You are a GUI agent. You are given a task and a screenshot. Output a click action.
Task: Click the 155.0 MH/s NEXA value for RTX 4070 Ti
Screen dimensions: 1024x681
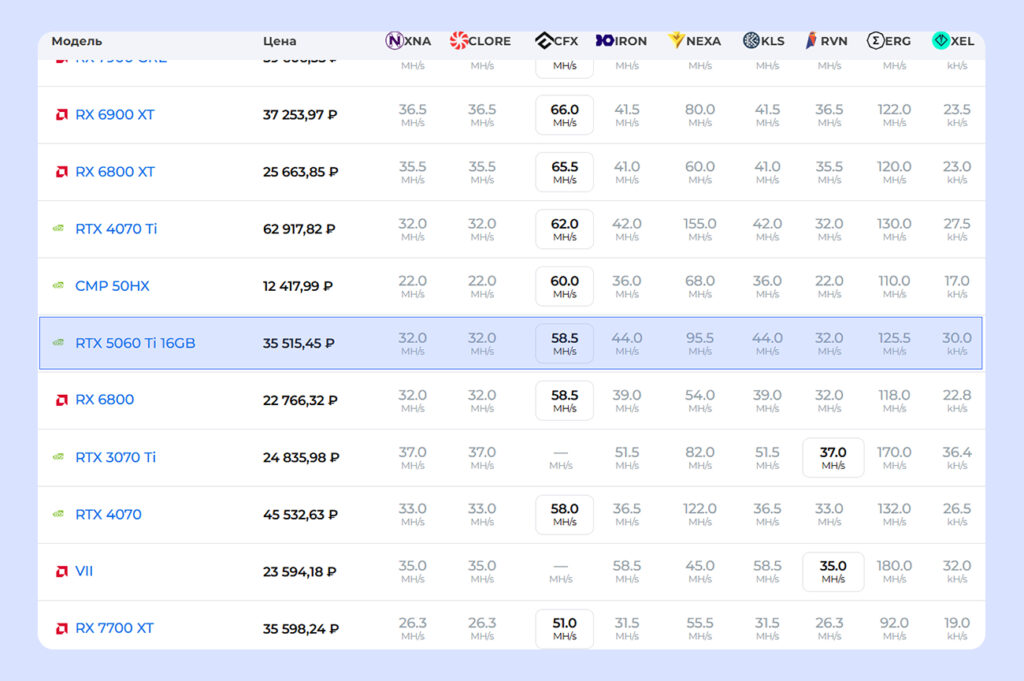pos(700,229)
